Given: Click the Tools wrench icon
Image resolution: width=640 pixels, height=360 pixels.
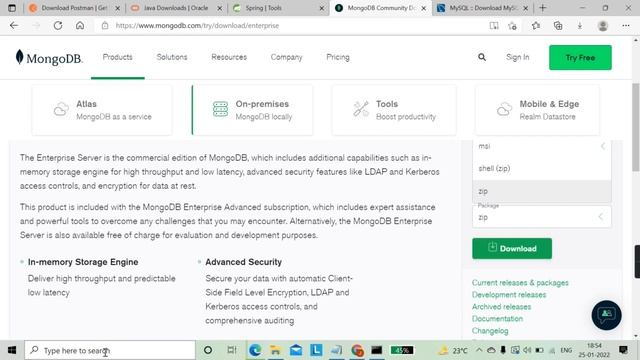Looking at the screenshot, I should pos(361,109).
